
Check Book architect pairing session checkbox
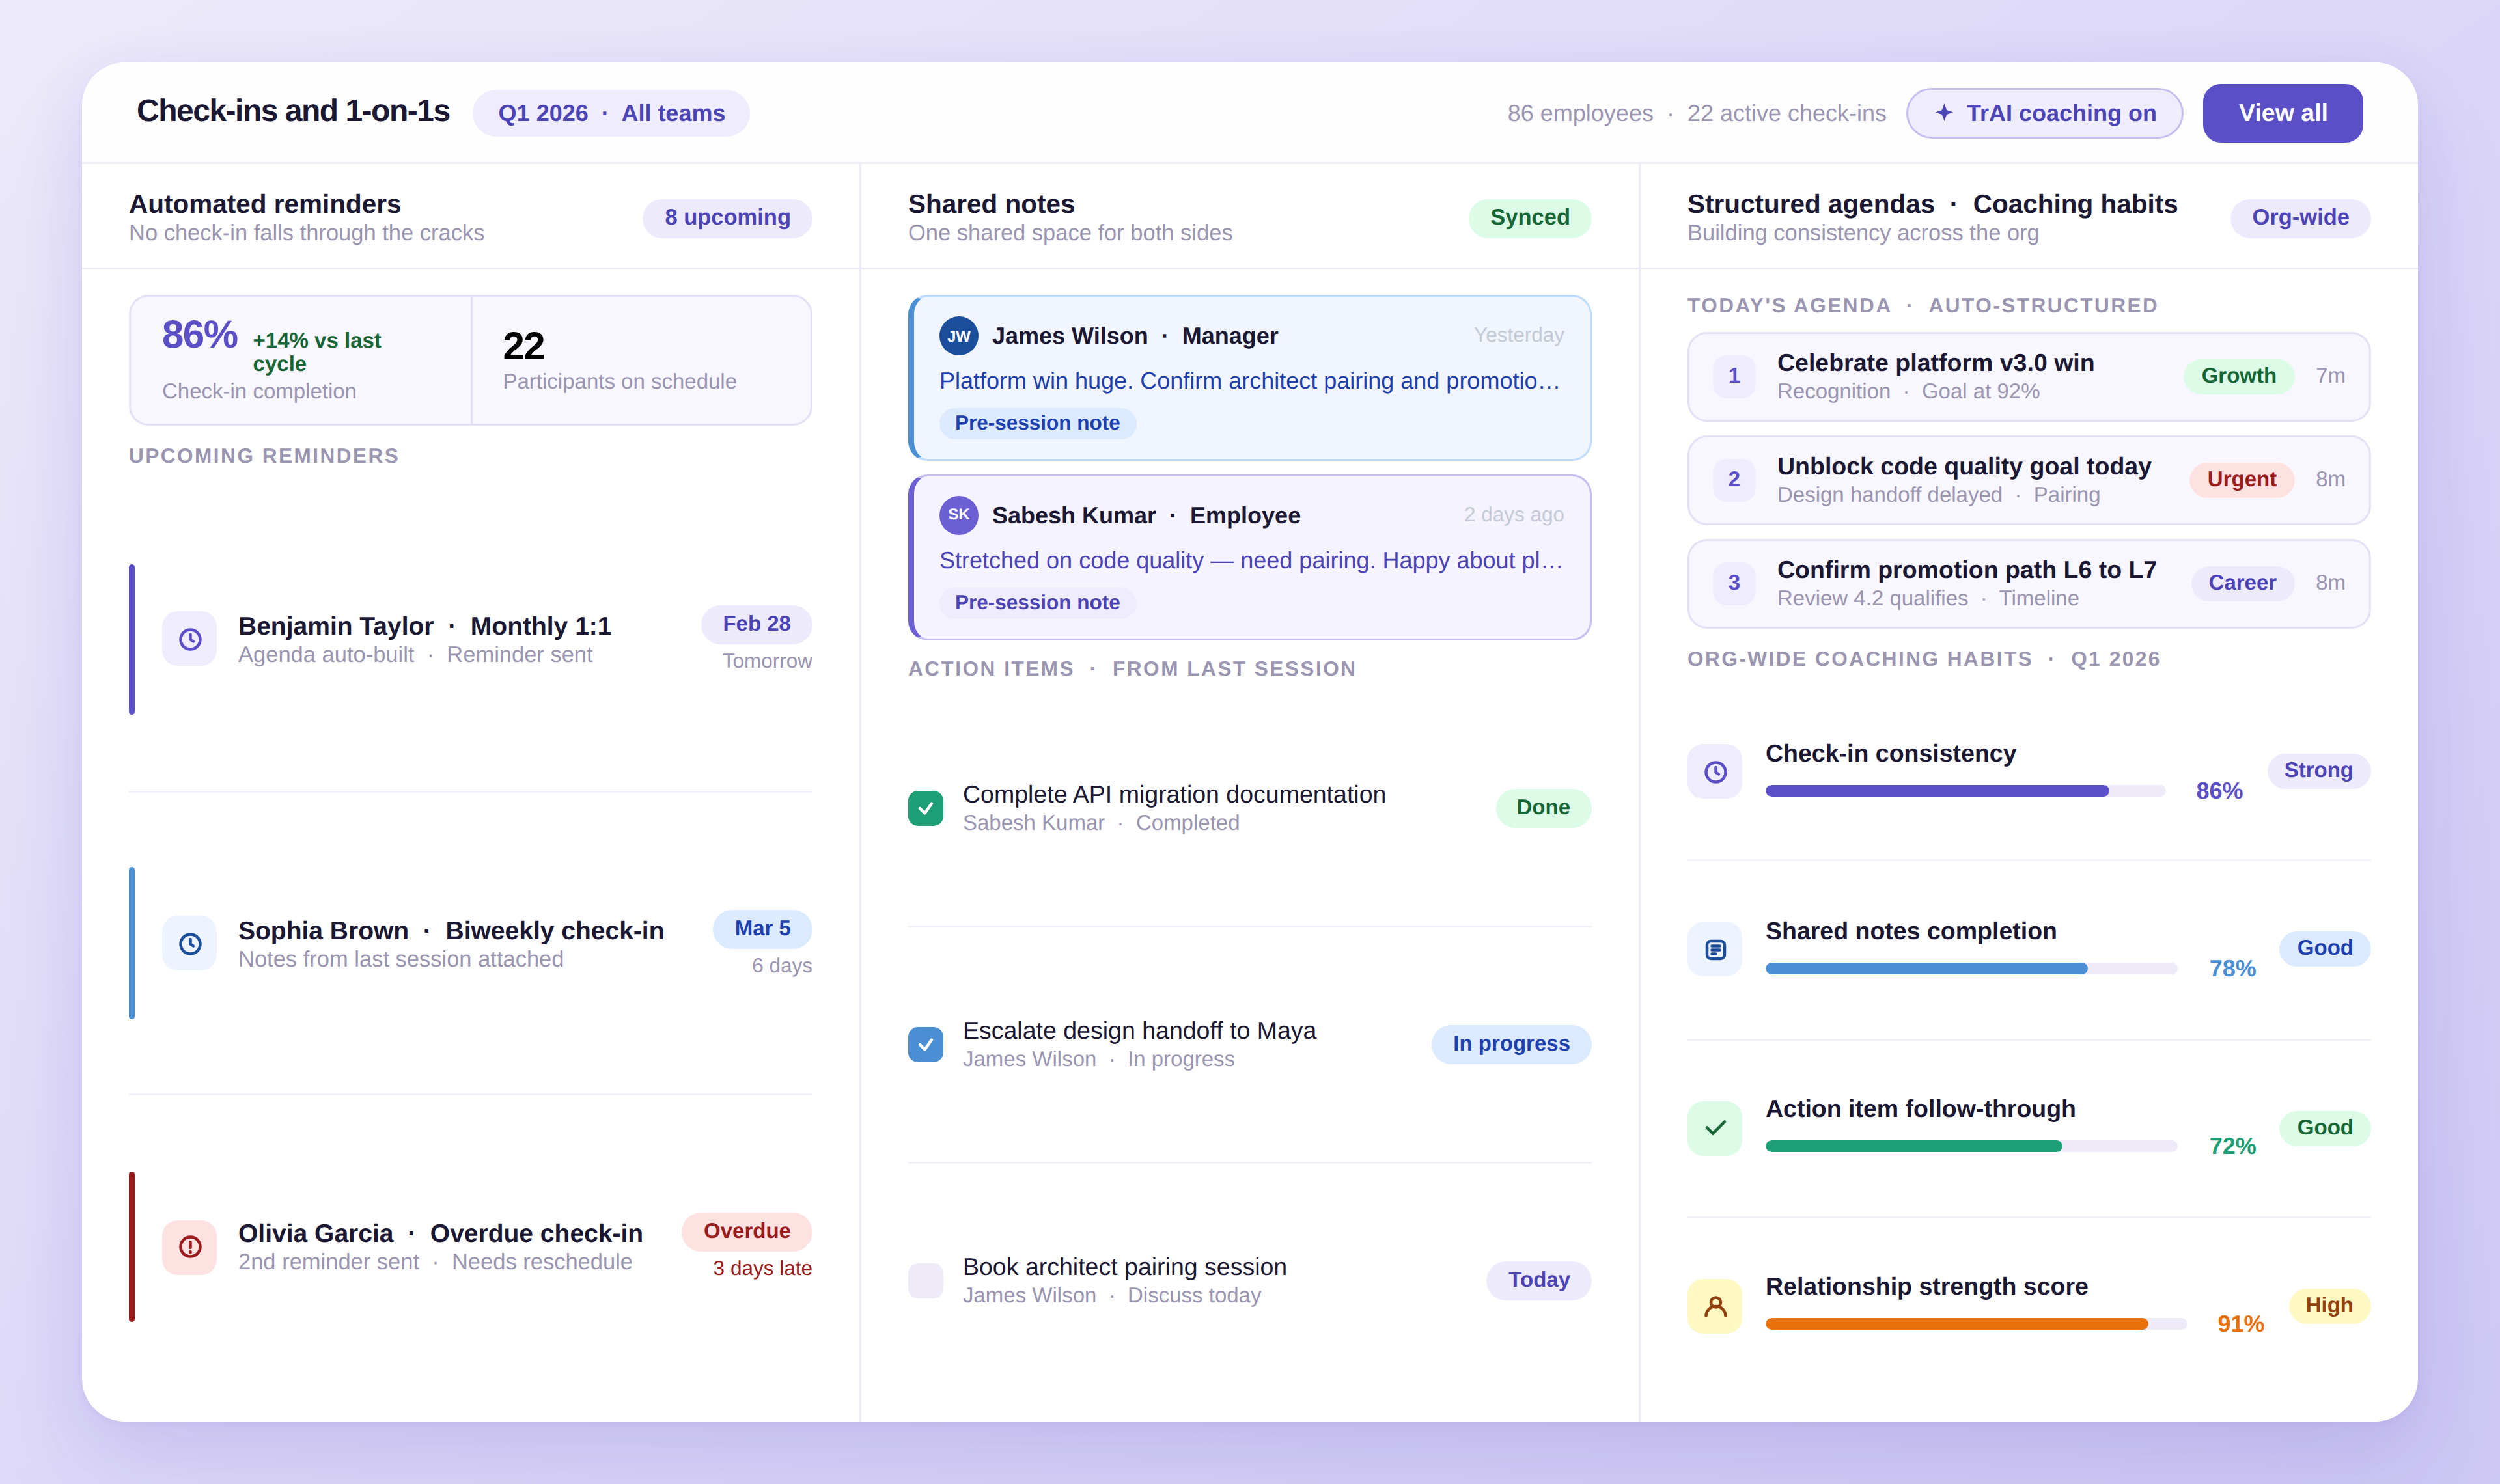(x=925, y=1280)
